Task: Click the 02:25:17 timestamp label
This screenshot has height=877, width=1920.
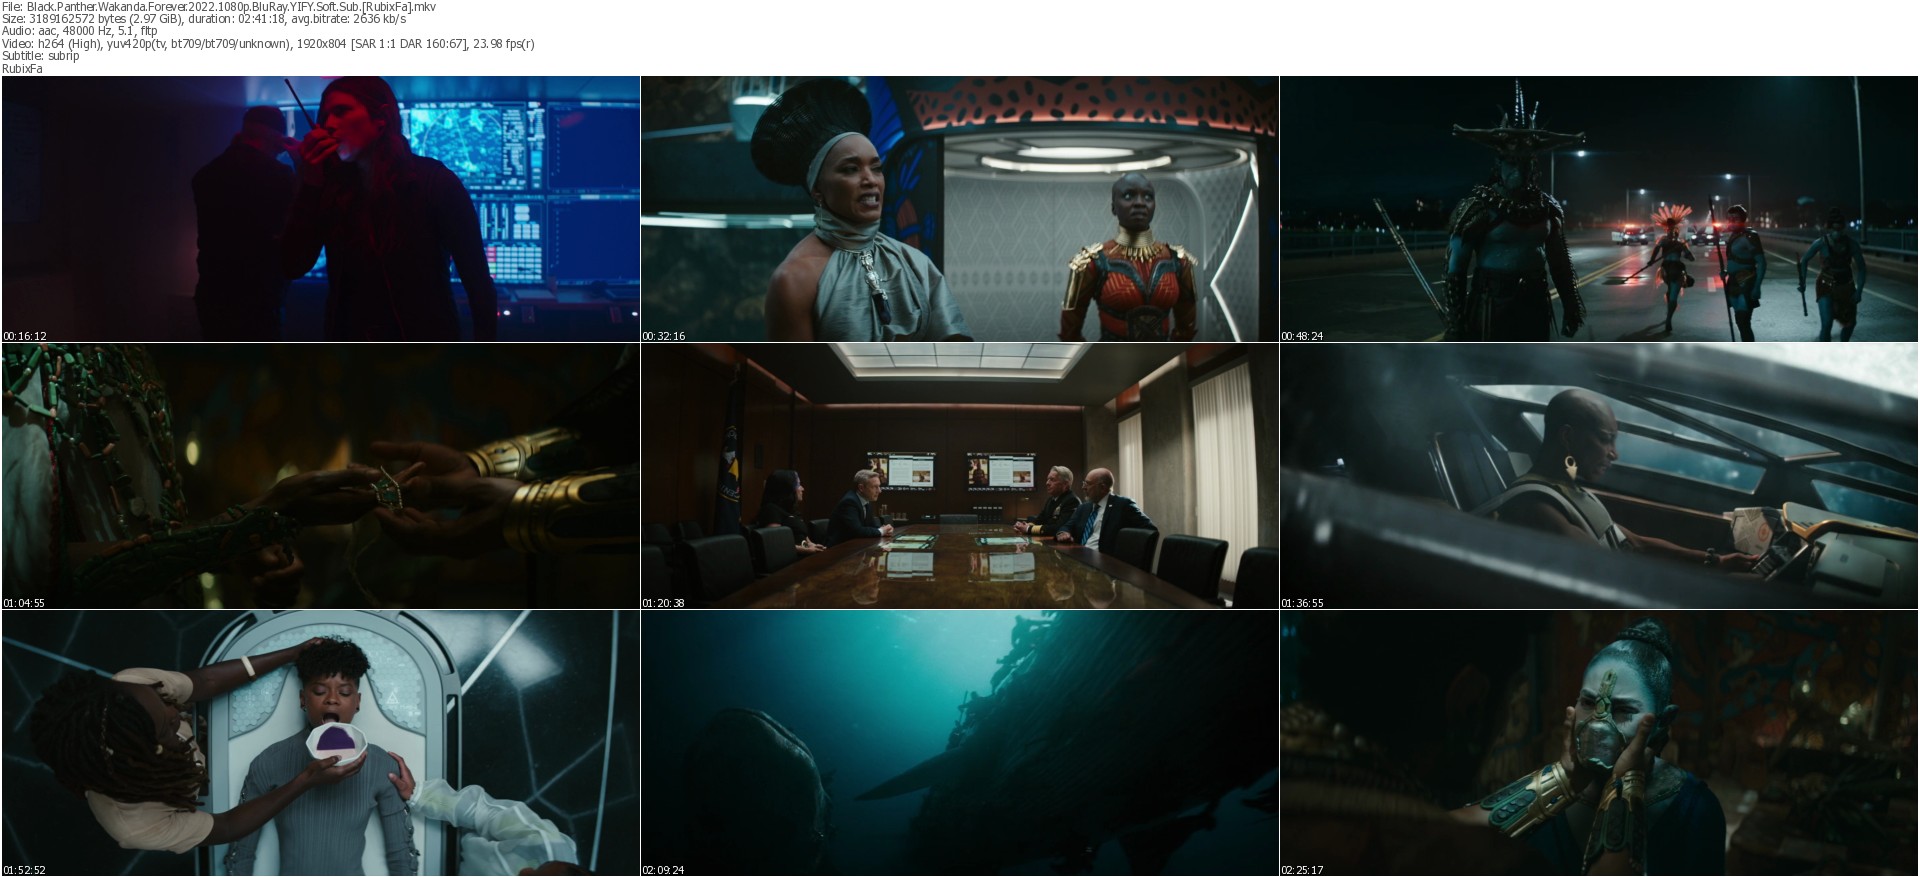Action: 1302,870
